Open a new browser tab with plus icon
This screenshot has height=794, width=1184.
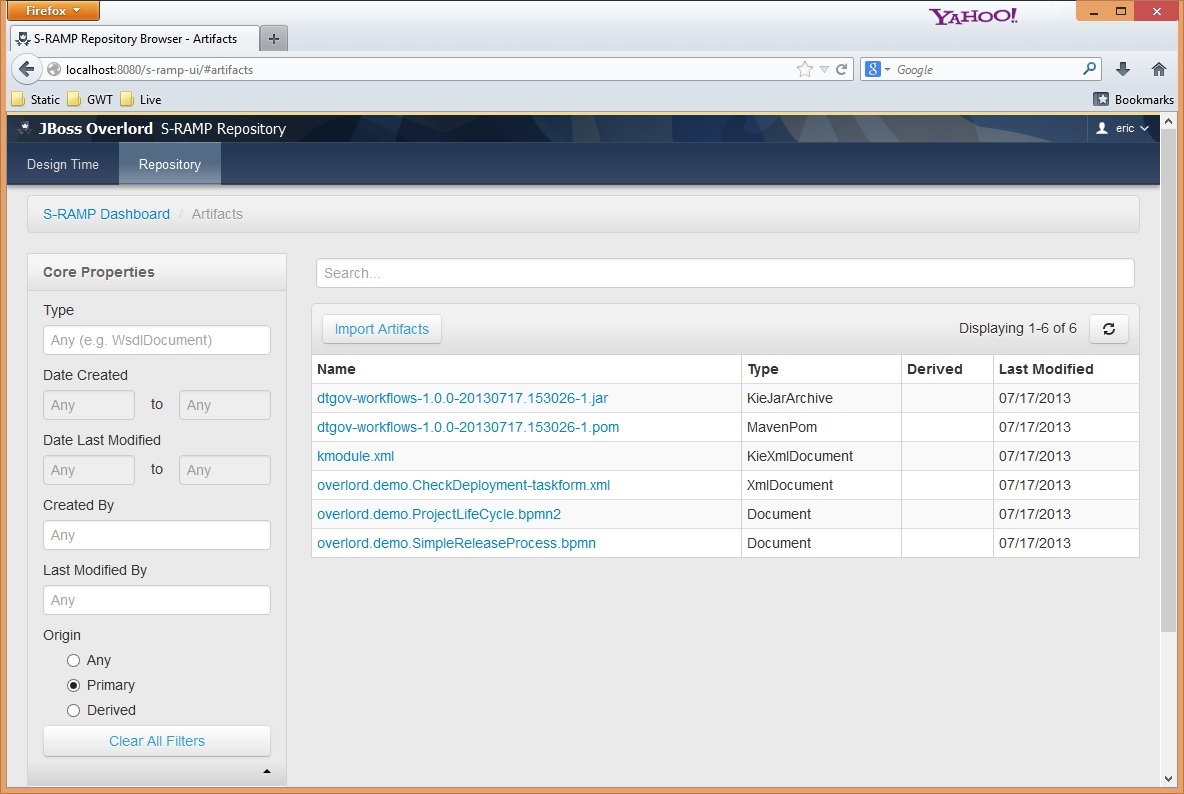tap(273, 39)
